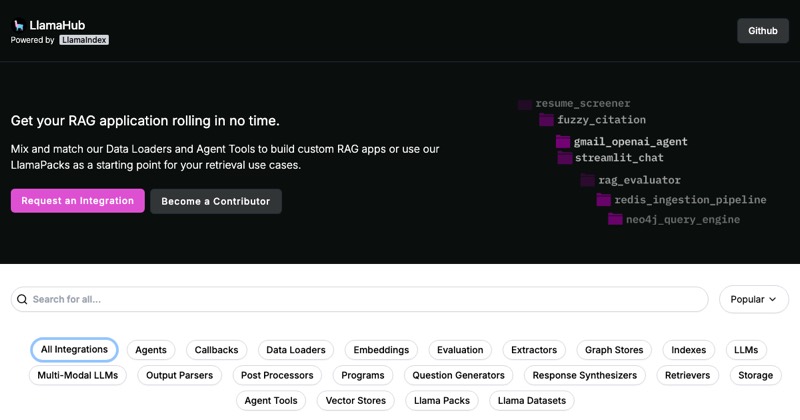Click the neo4j_query_engine folder icon

(615, 219)
